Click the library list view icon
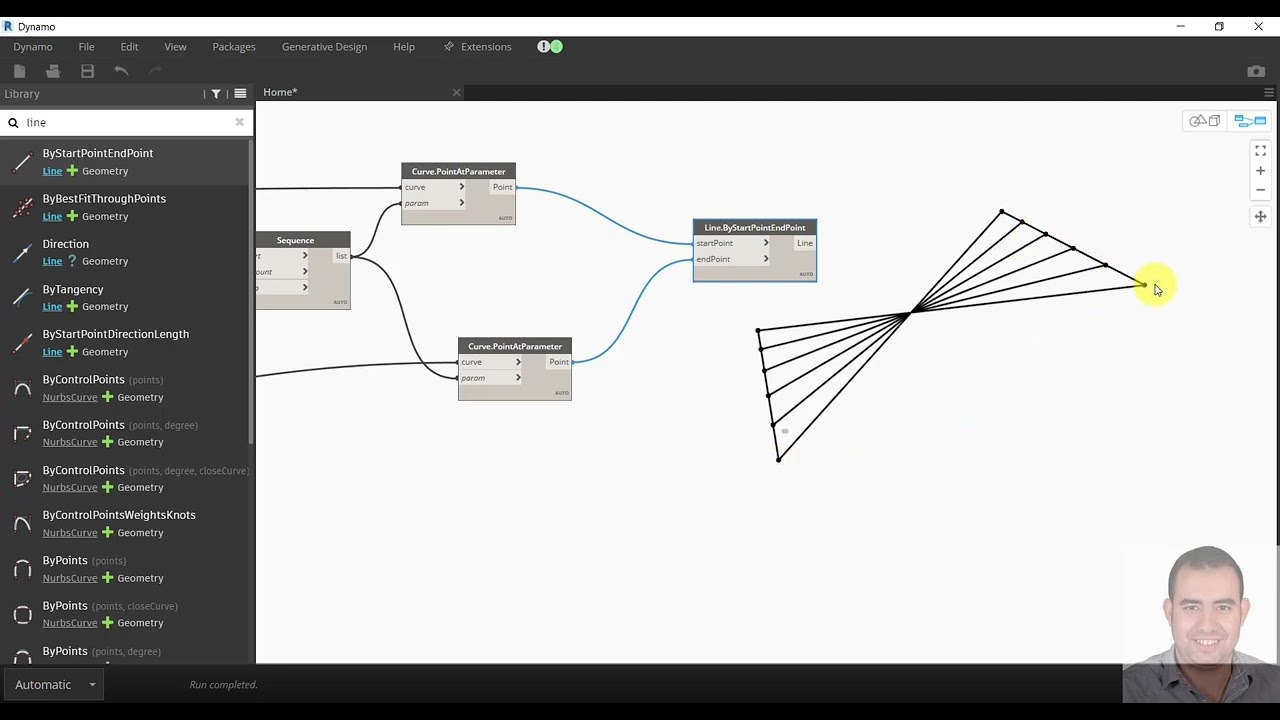1280x720 pixels. click(x=240, y=94)
